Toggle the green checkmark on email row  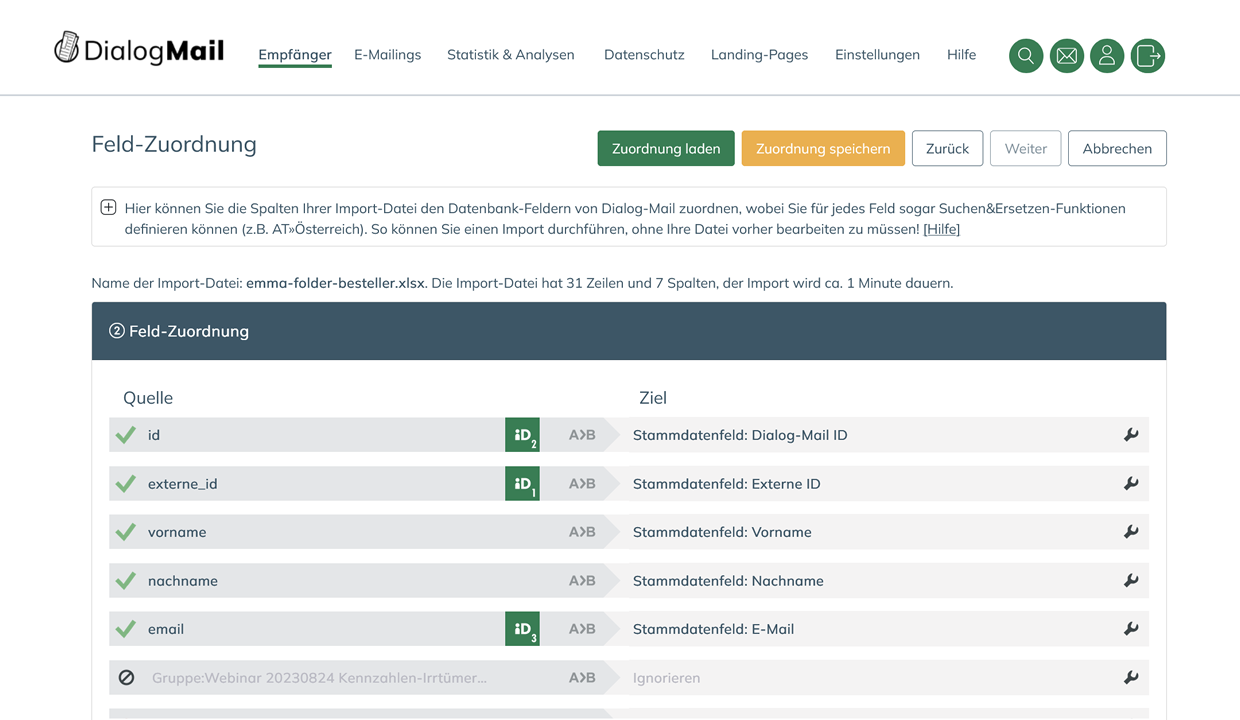coord(126,629)
